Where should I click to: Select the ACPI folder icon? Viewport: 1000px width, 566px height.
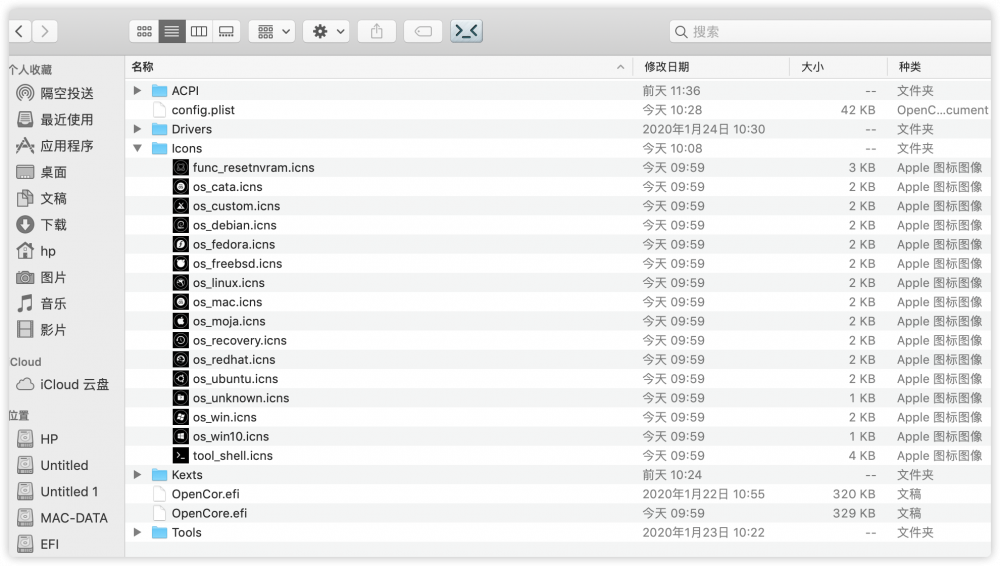point(159,91)
